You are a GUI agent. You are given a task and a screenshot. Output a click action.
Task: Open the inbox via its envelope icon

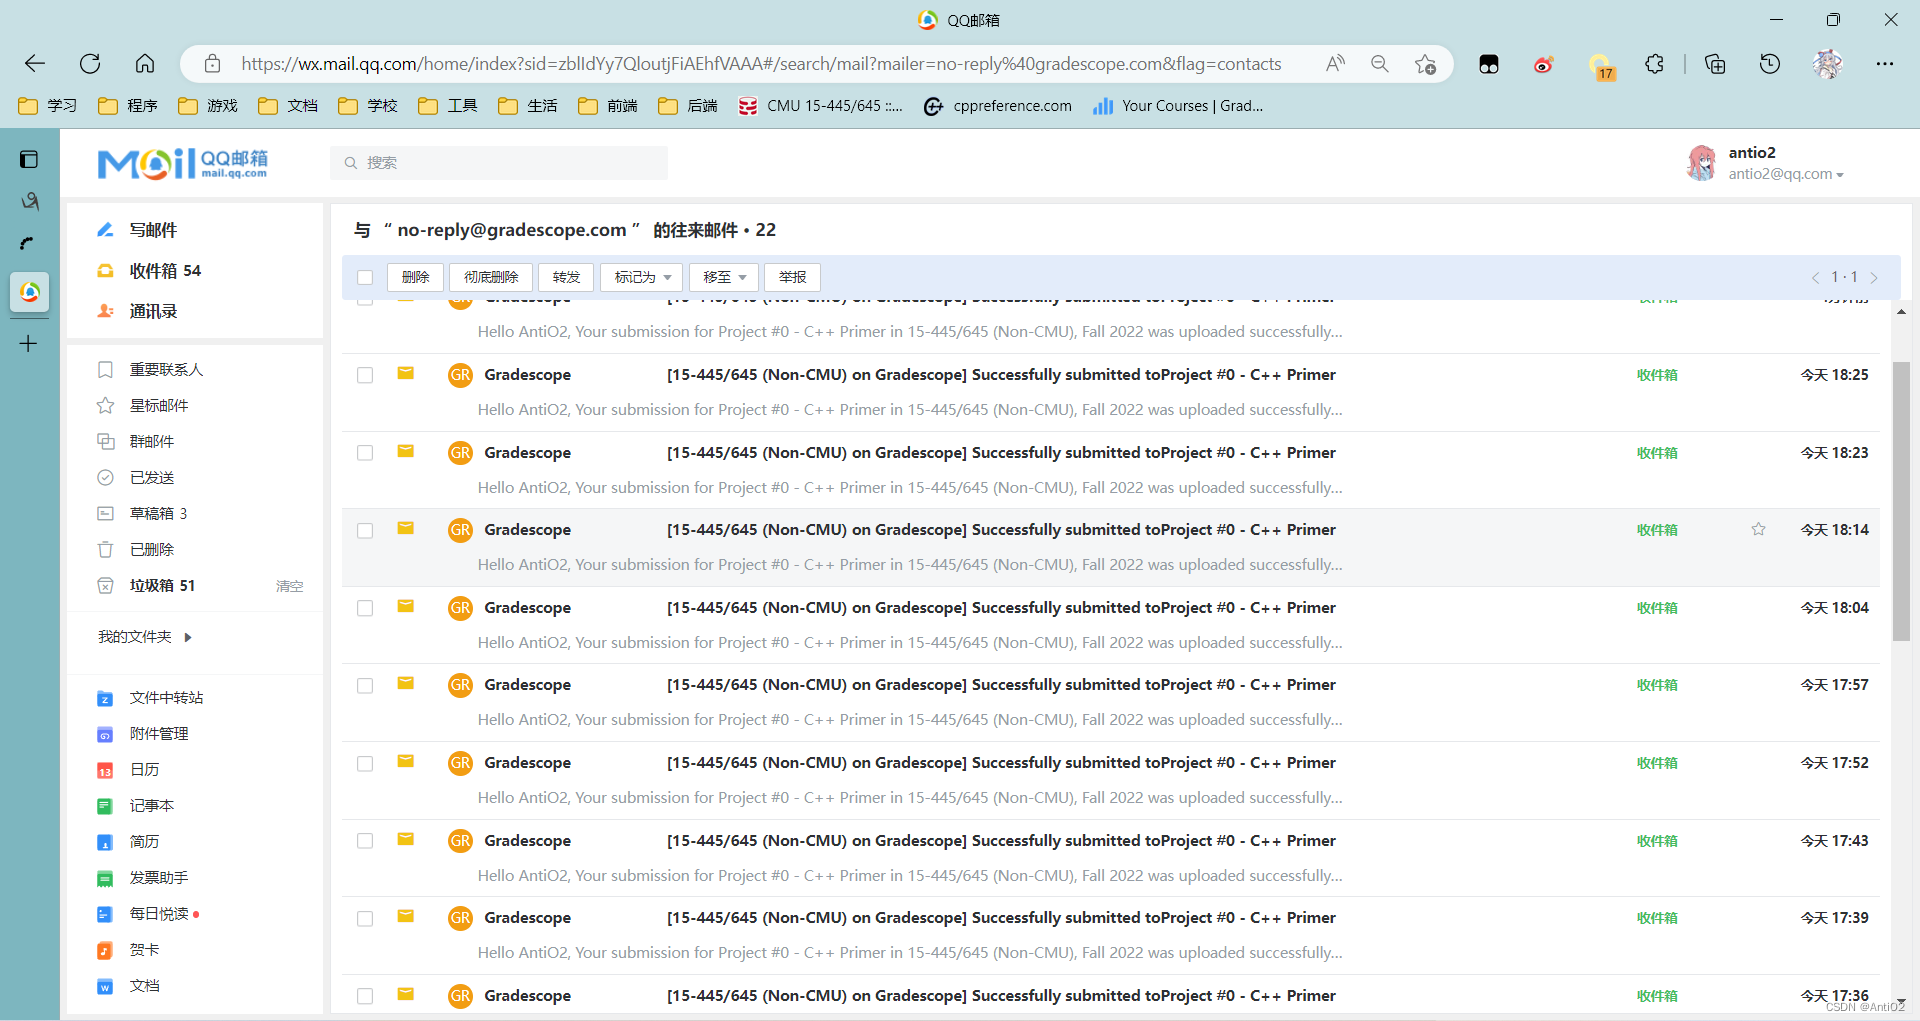[105, 271]
